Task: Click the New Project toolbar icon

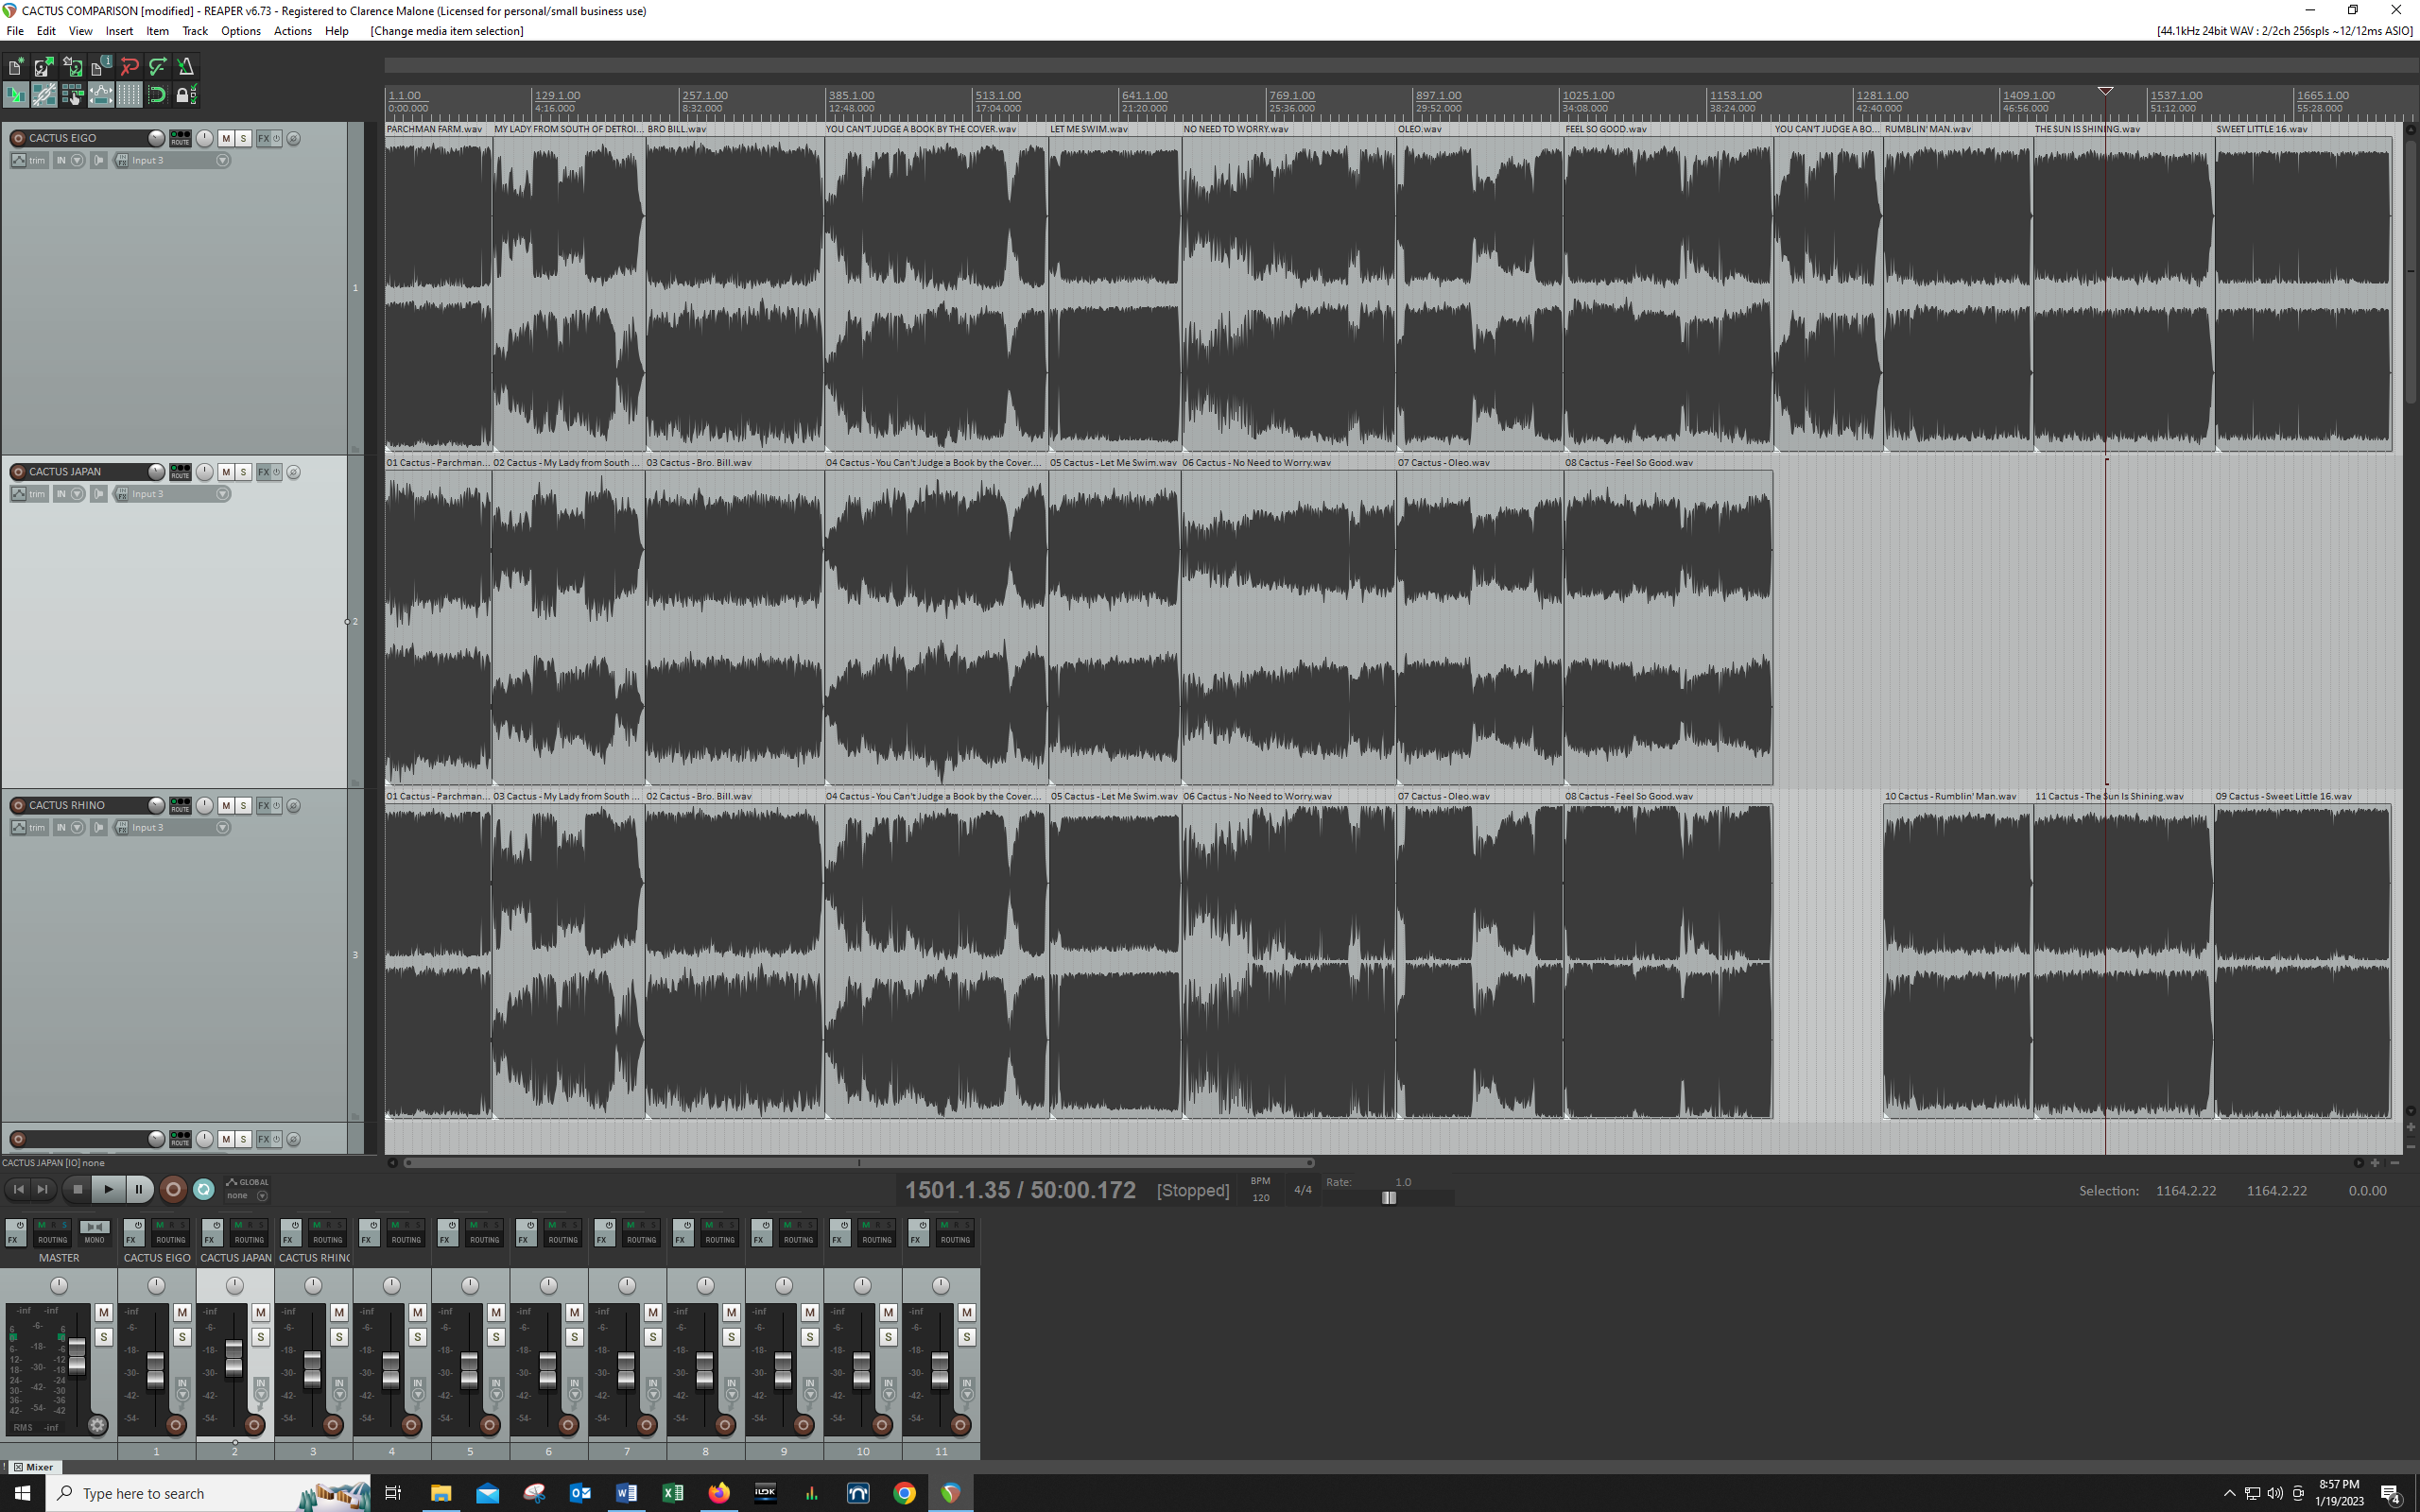Action: coord(16,67)
